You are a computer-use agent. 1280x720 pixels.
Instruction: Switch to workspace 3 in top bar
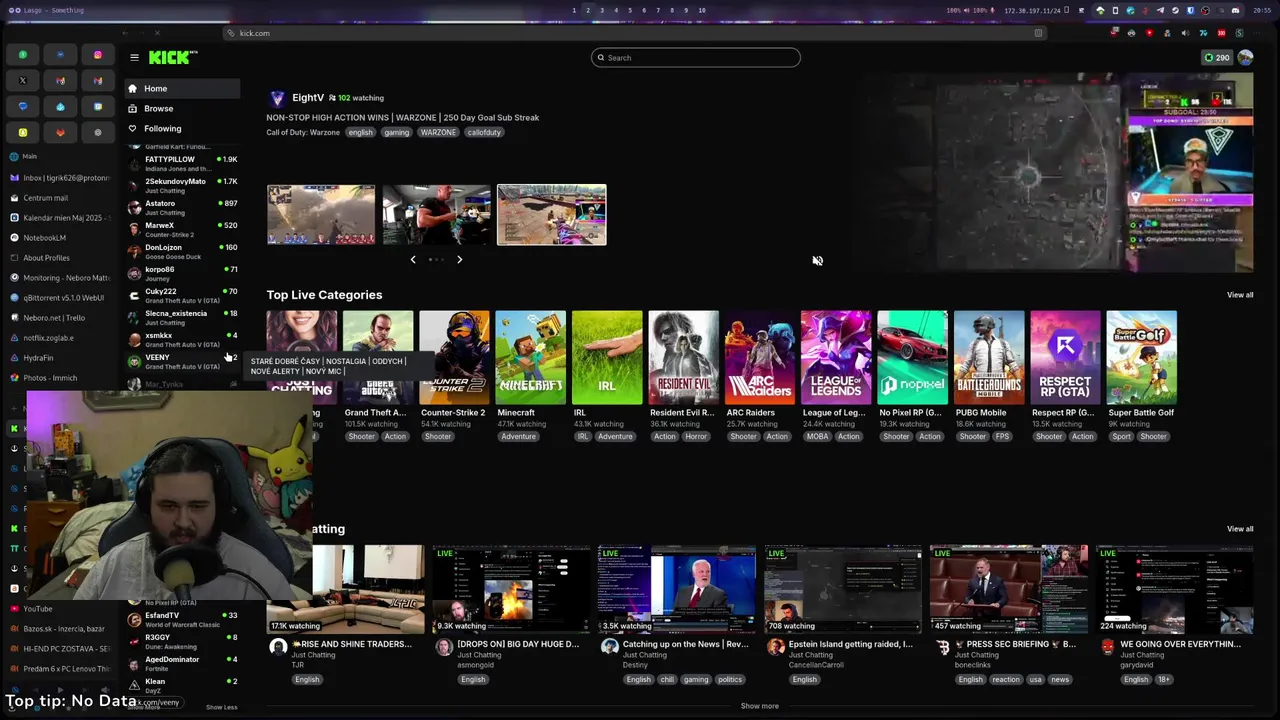tap(602, 10)
